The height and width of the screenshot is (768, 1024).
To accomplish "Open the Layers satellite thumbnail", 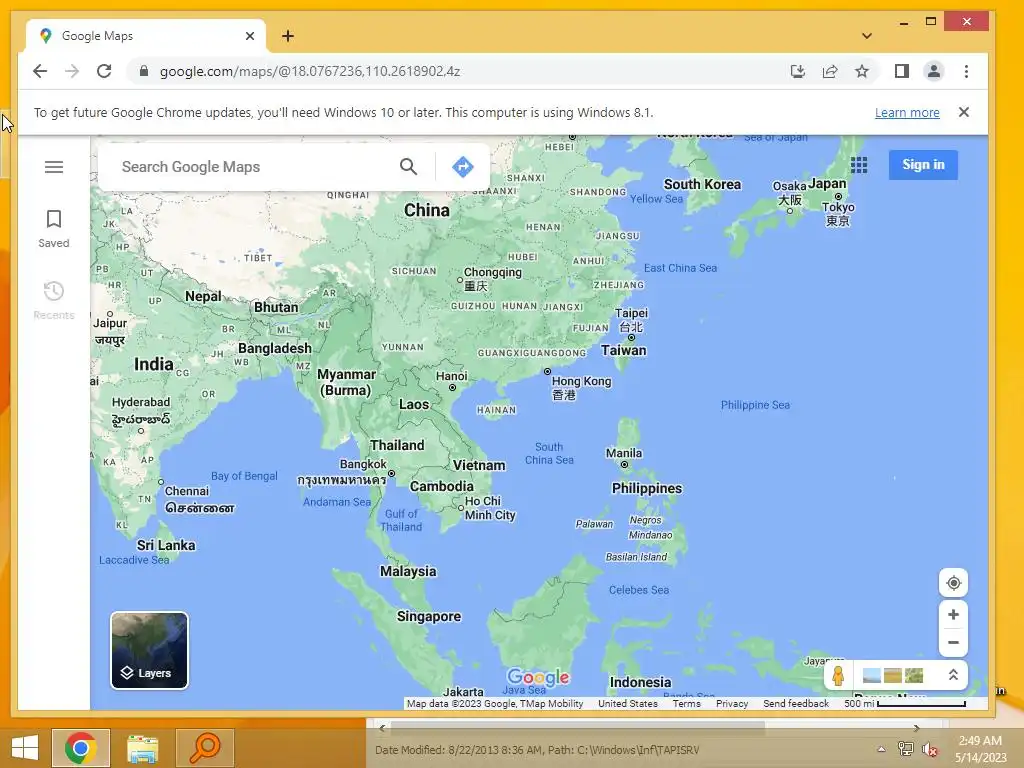I will (149, 650).
